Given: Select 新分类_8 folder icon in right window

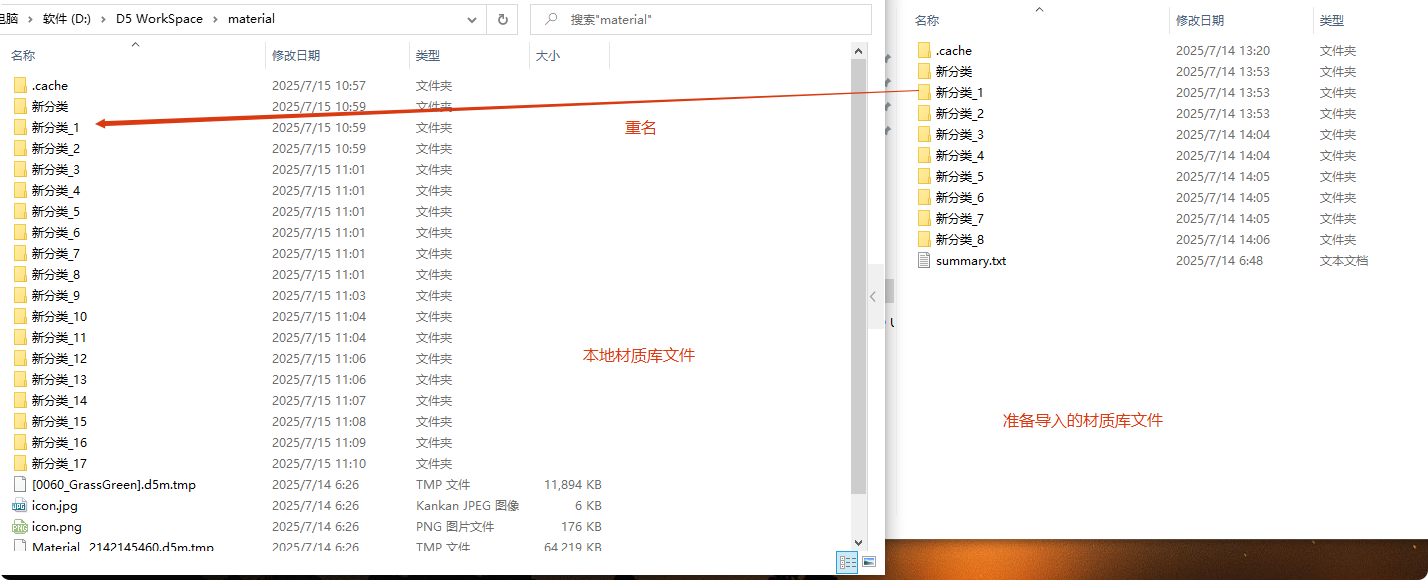Looking at the screenshot, I should [x=924, y=240].
